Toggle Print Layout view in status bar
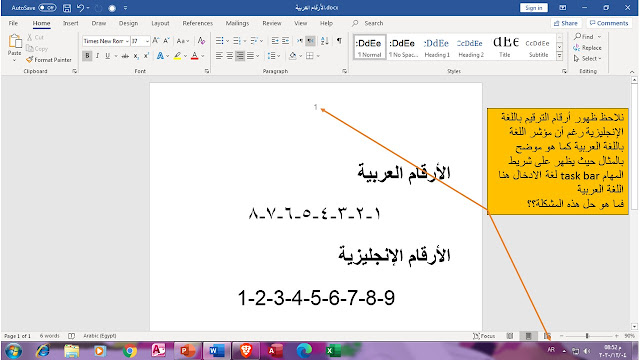 click(528, 336)
